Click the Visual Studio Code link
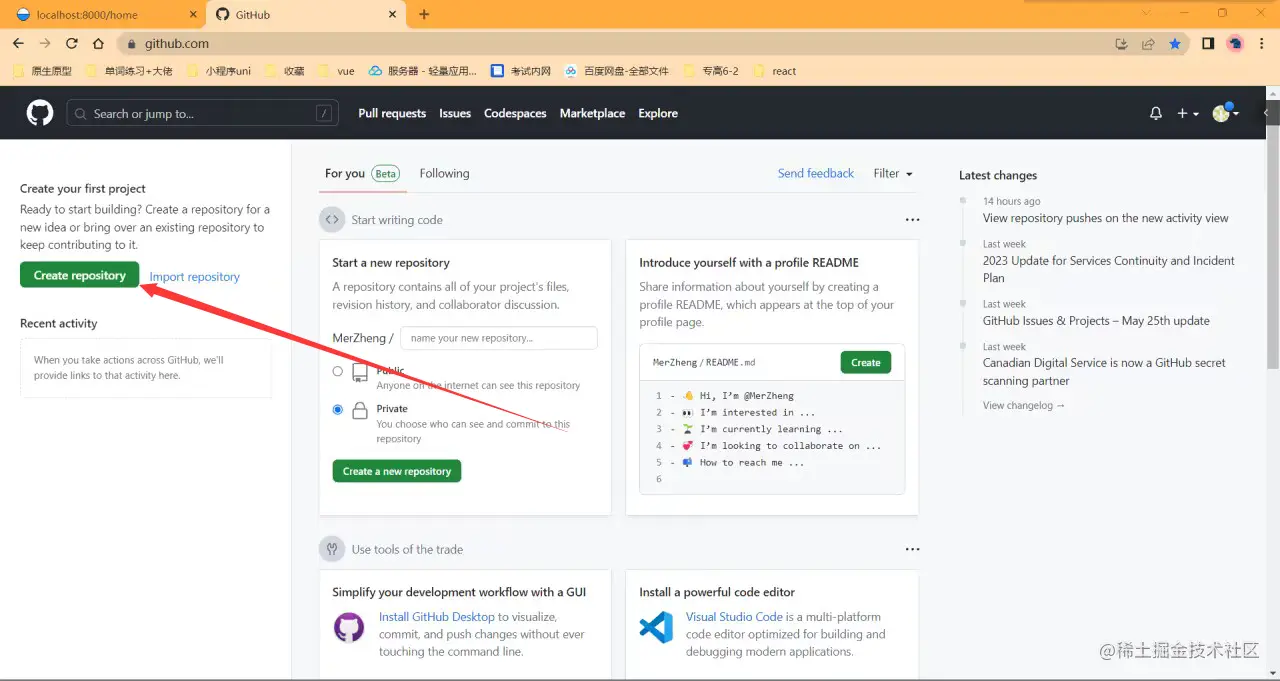The height and width of the screenshot is (681, 1280). pyautogui.click(x=734, y=617)
